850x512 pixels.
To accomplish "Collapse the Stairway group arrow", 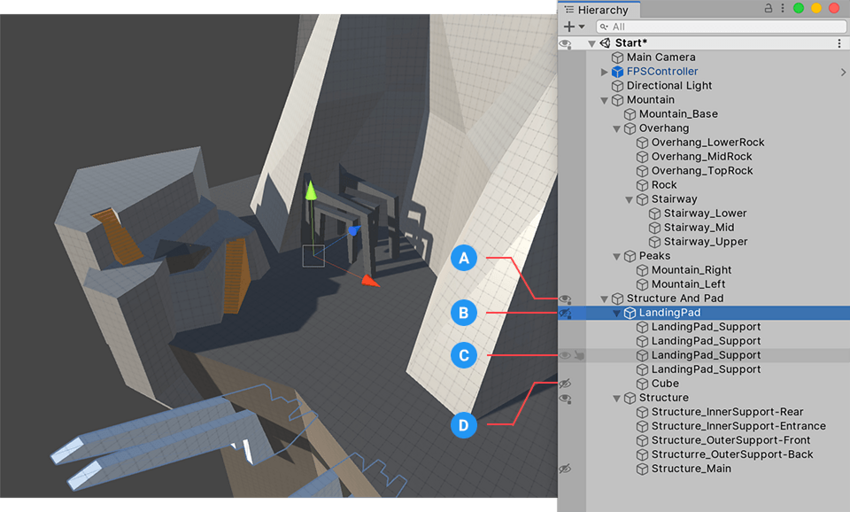I will click(629, 199).
